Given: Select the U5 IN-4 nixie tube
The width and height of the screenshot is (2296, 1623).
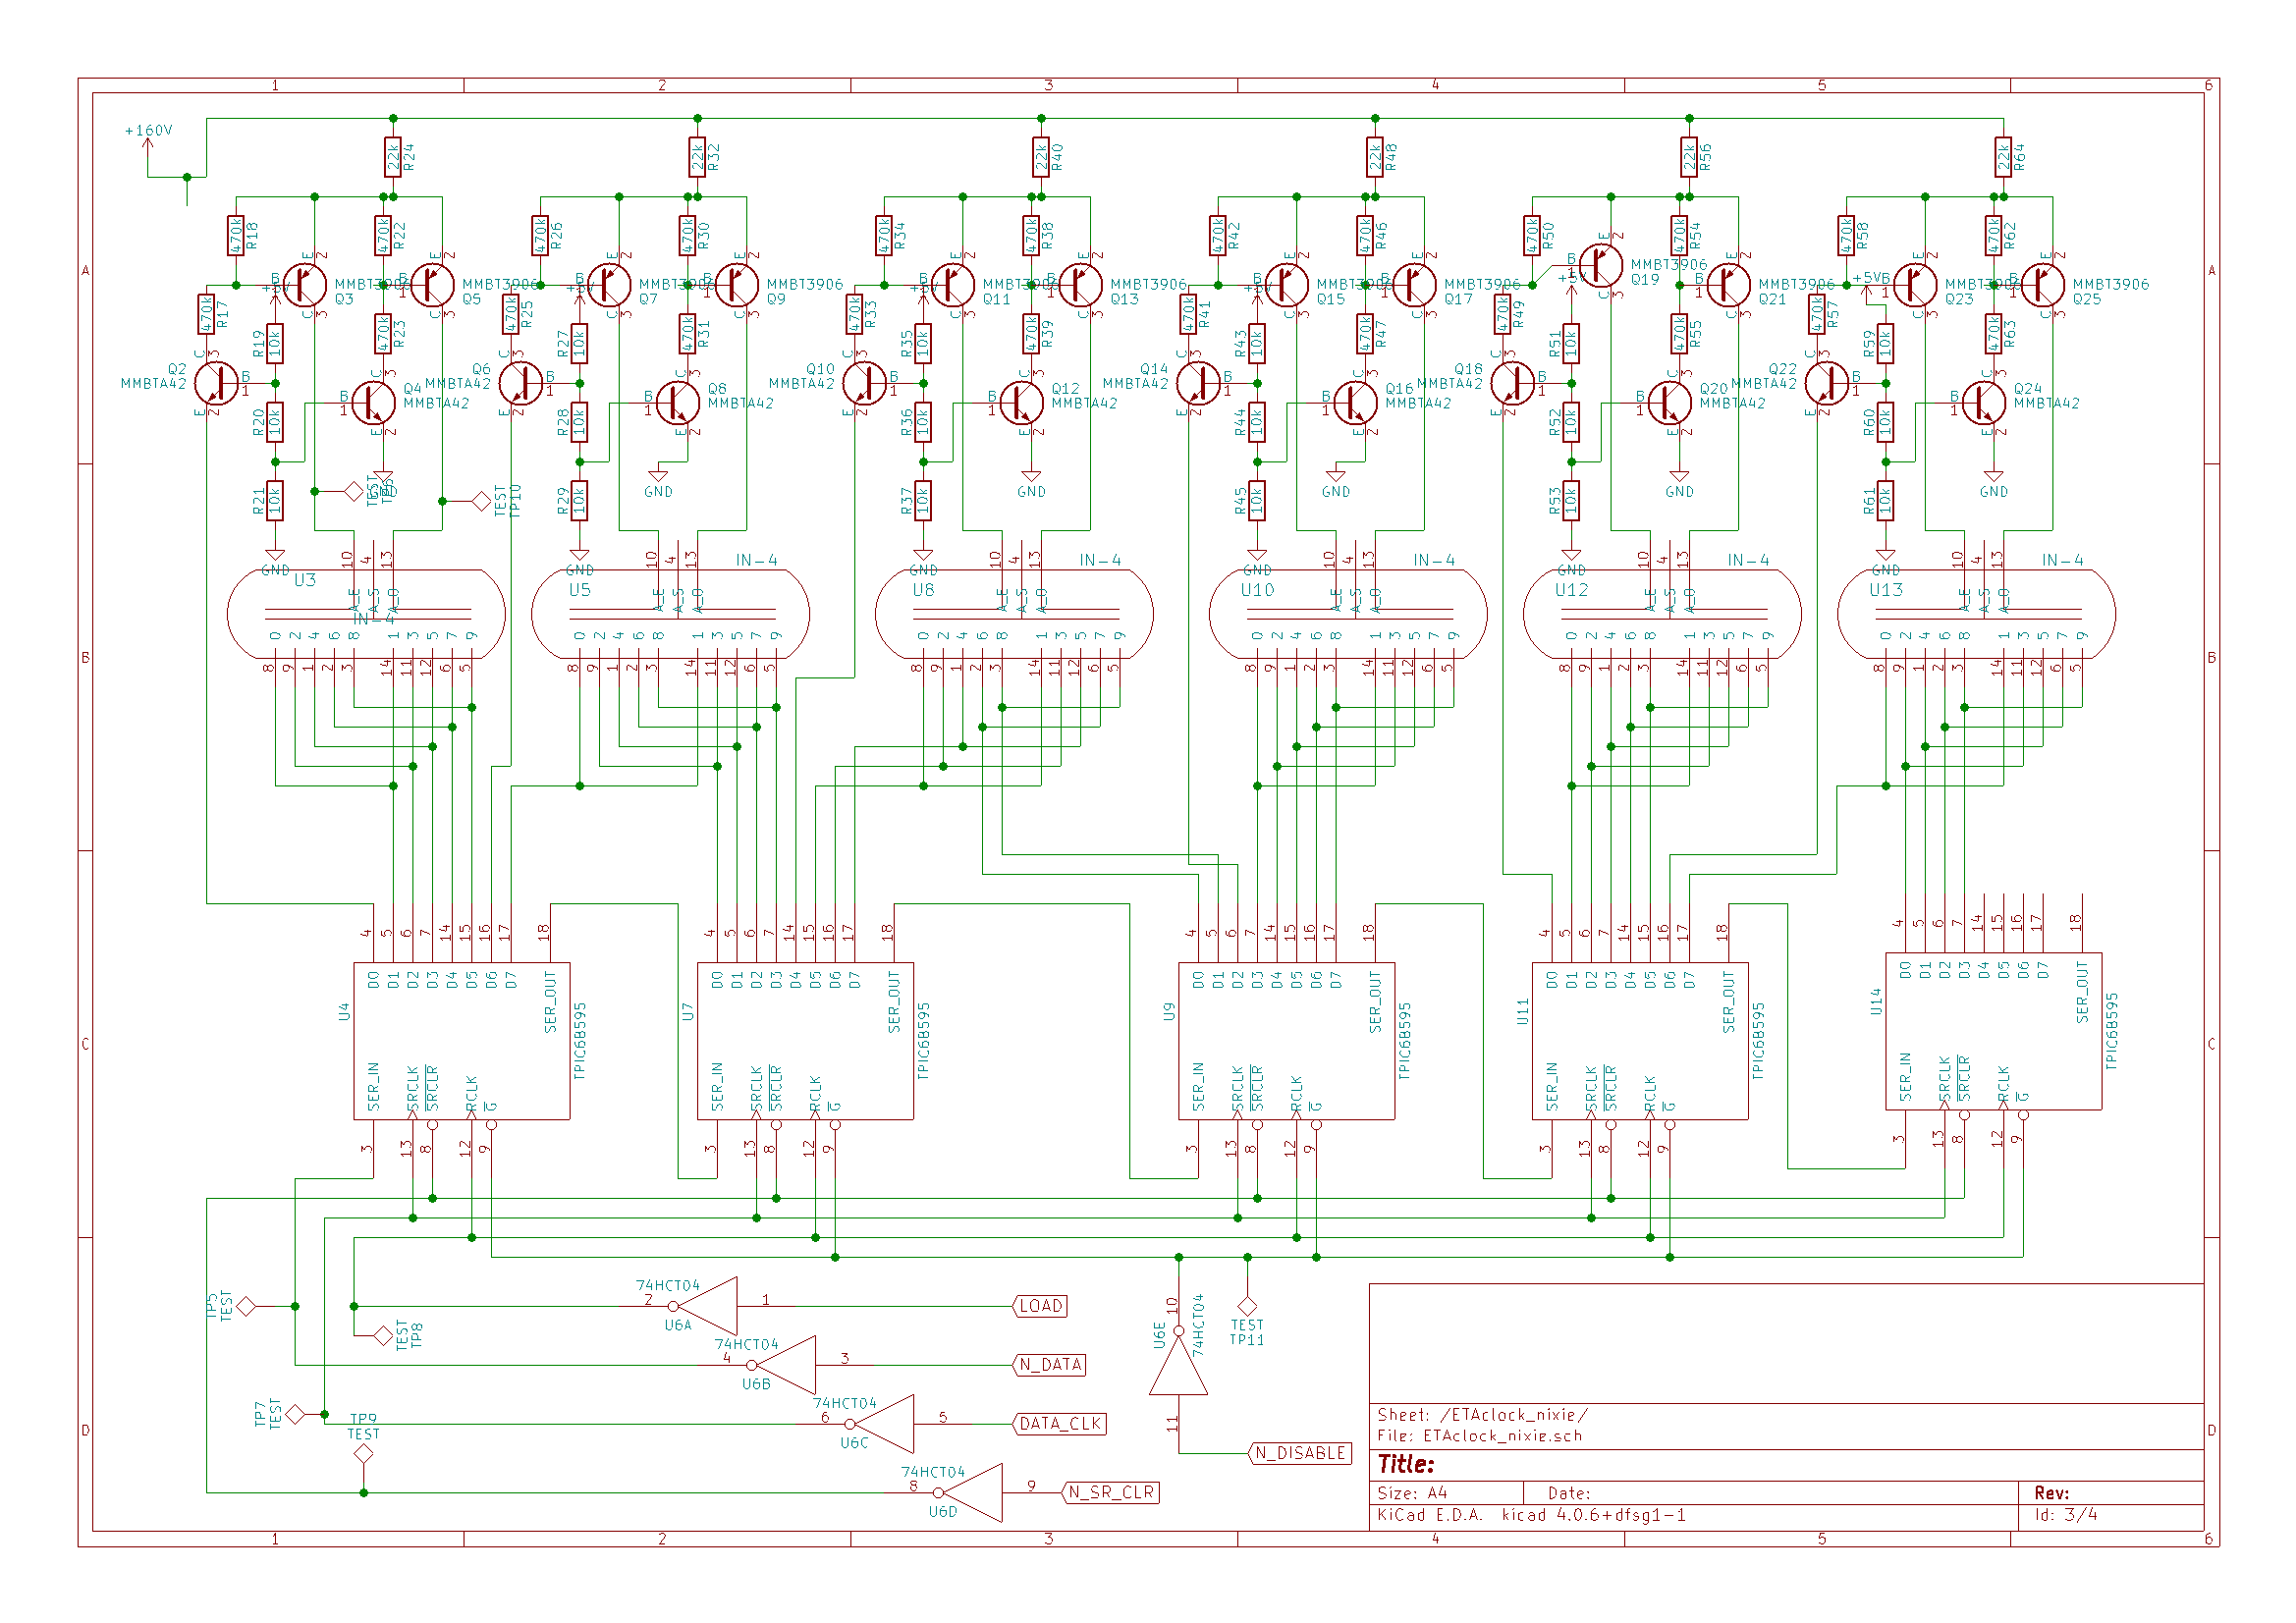Looking at the screenshot, I should coord(670,614).
